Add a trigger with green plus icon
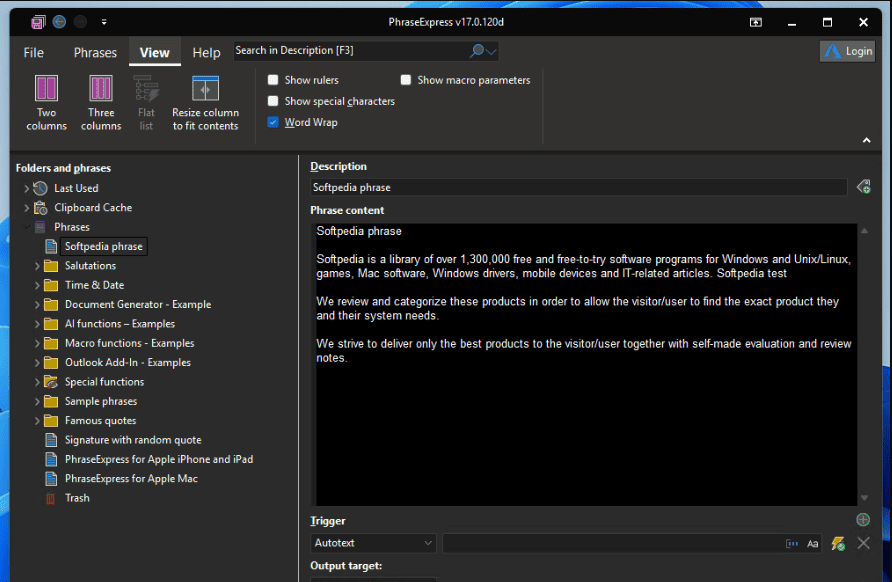The width and height of the screenshot is (892, 582). point(863,519)
